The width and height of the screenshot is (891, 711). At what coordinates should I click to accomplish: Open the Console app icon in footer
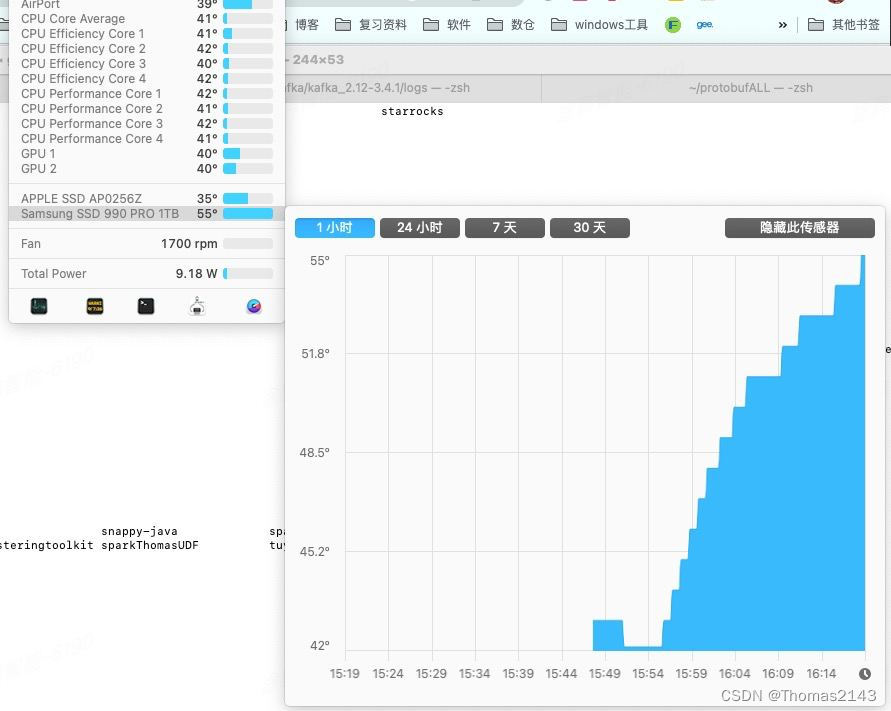pyautogui.click(x=95, y=306)
